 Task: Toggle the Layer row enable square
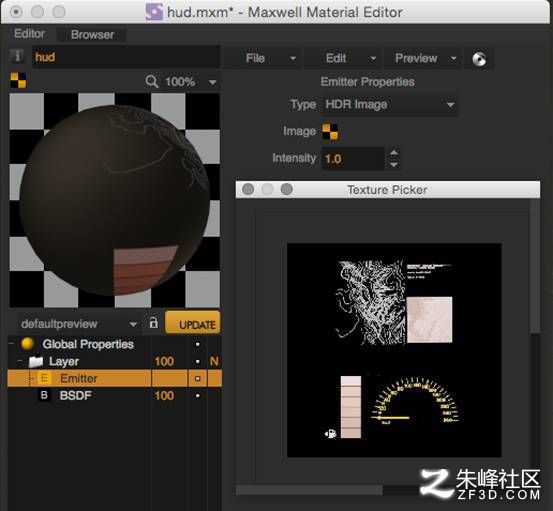[x=198, y=361]
